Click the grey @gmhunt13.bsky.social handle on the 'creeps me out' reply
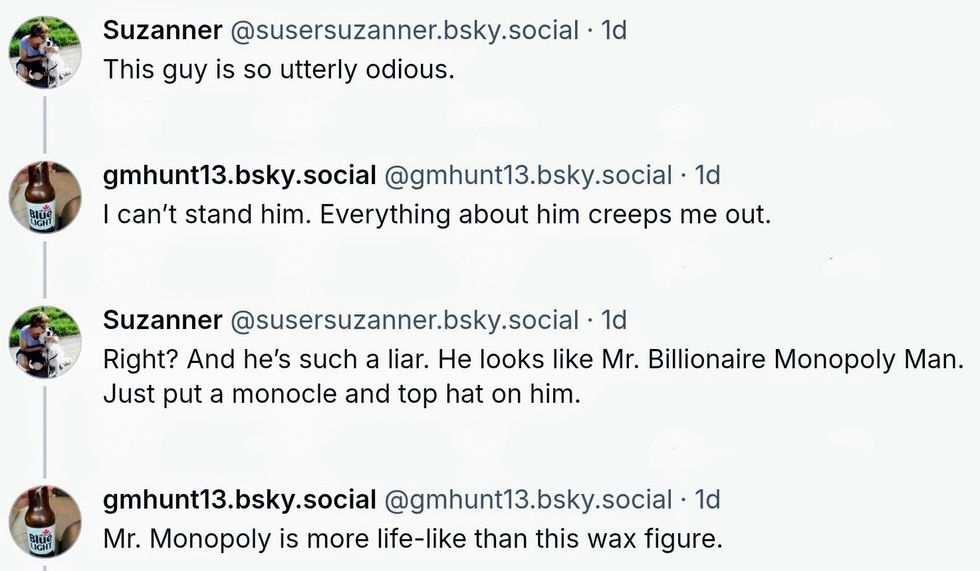This screenshot has width=980, height=571. click(527, 175)
